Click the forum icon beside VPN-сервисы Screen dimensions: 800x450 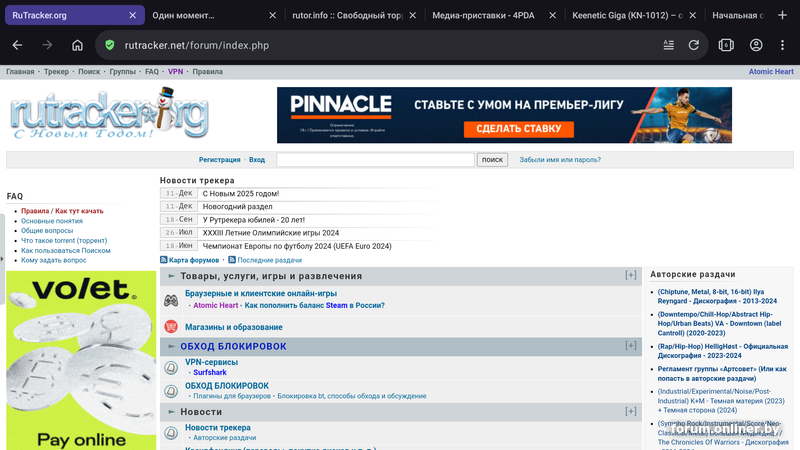click(x=171, y=367)
